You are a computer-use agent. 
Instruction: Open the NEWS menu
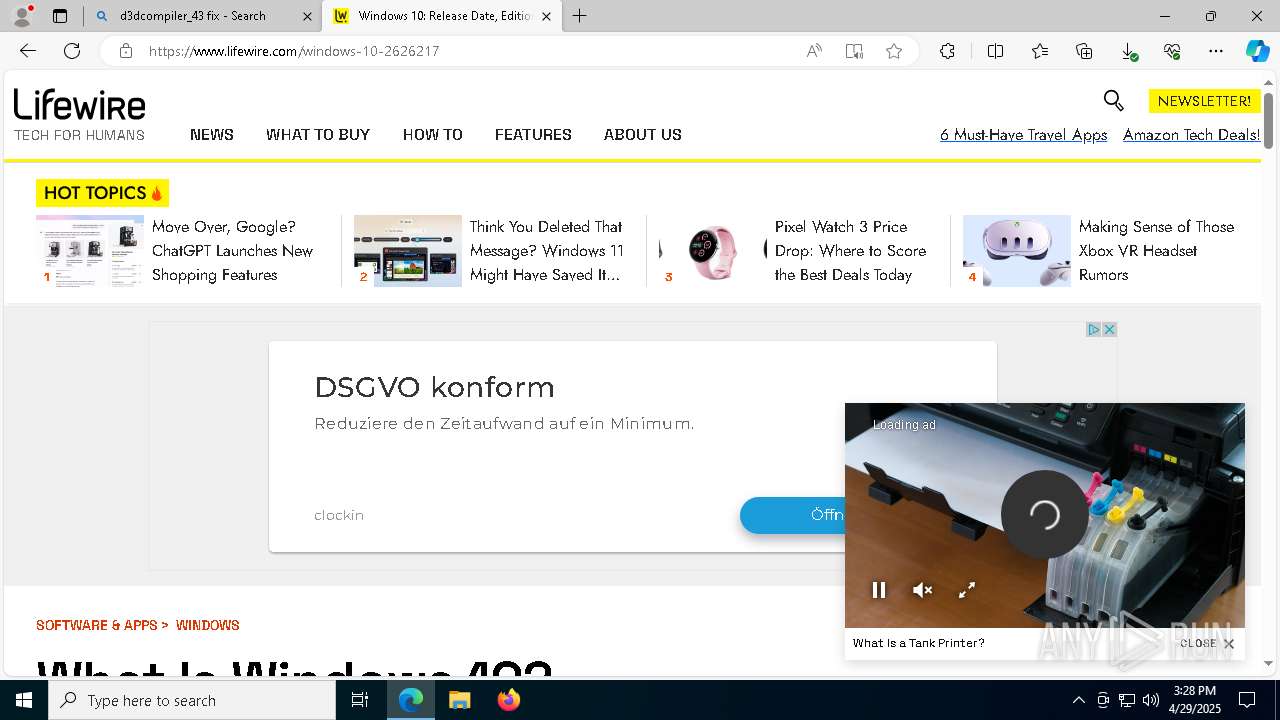212,134
